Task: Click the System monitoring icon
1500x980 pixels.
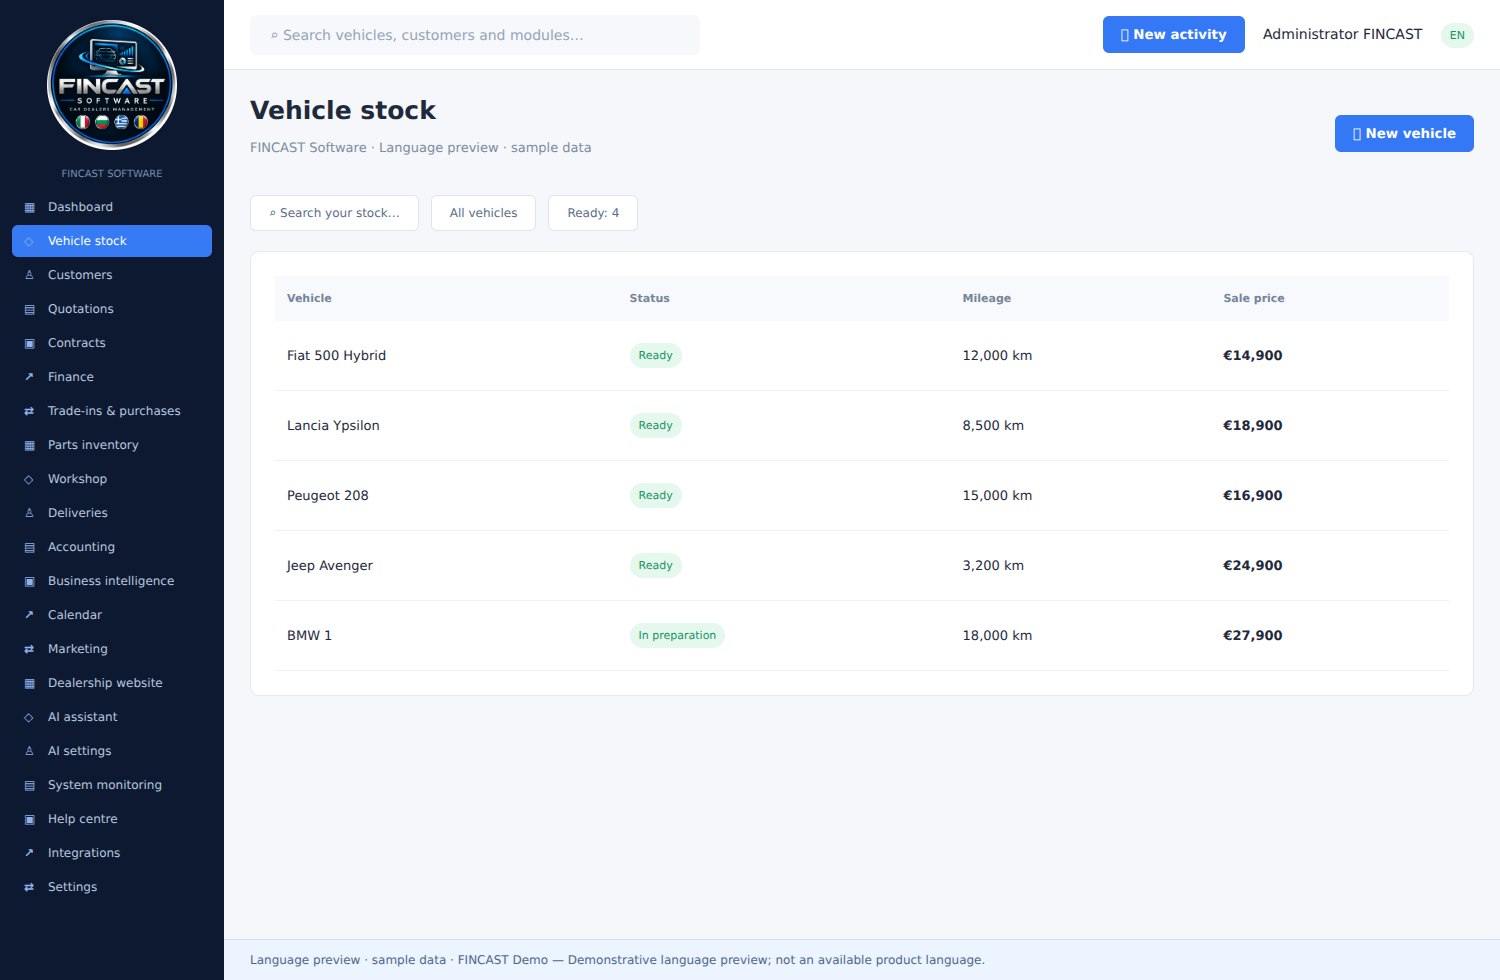Action: (29, 785)
